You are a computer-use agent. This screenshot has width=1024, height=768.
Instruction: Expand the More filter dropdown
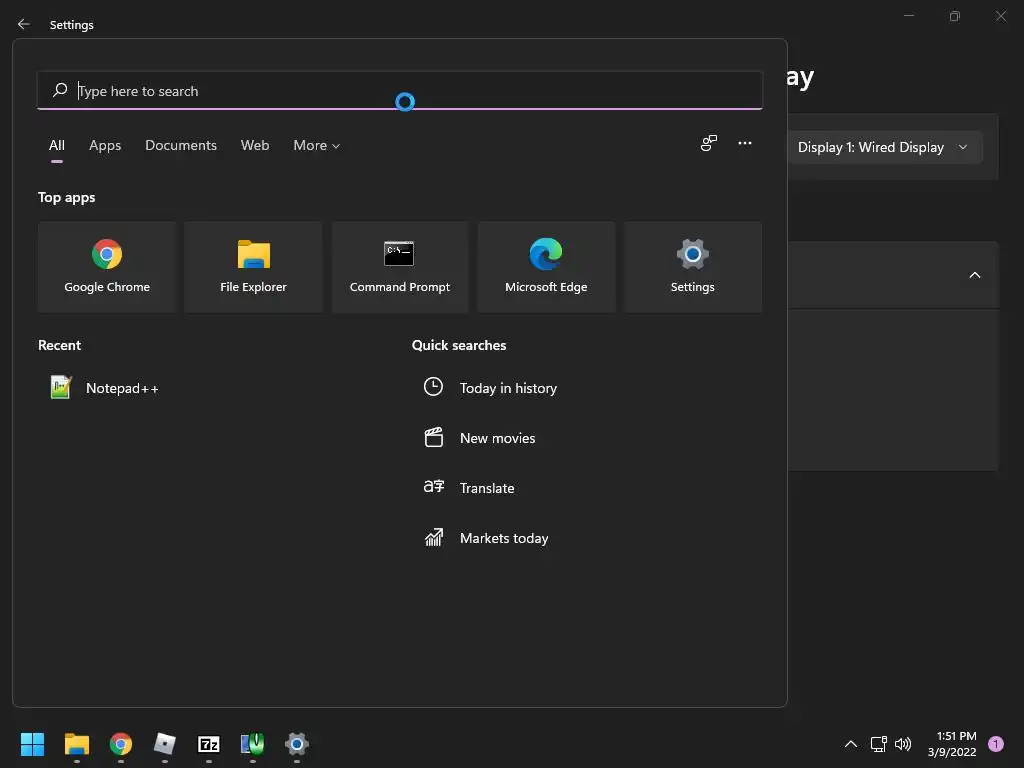click(x=317, y=145)
